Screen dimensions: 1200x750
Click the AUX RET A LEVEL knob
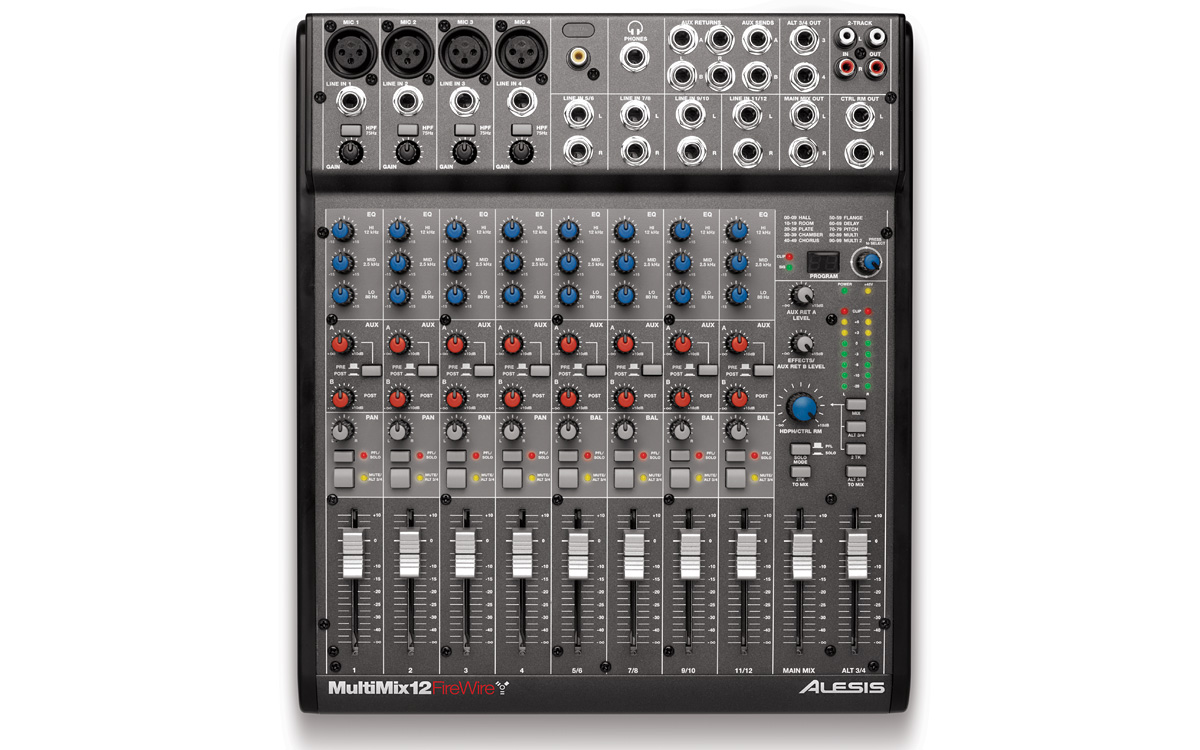[801, 294]
